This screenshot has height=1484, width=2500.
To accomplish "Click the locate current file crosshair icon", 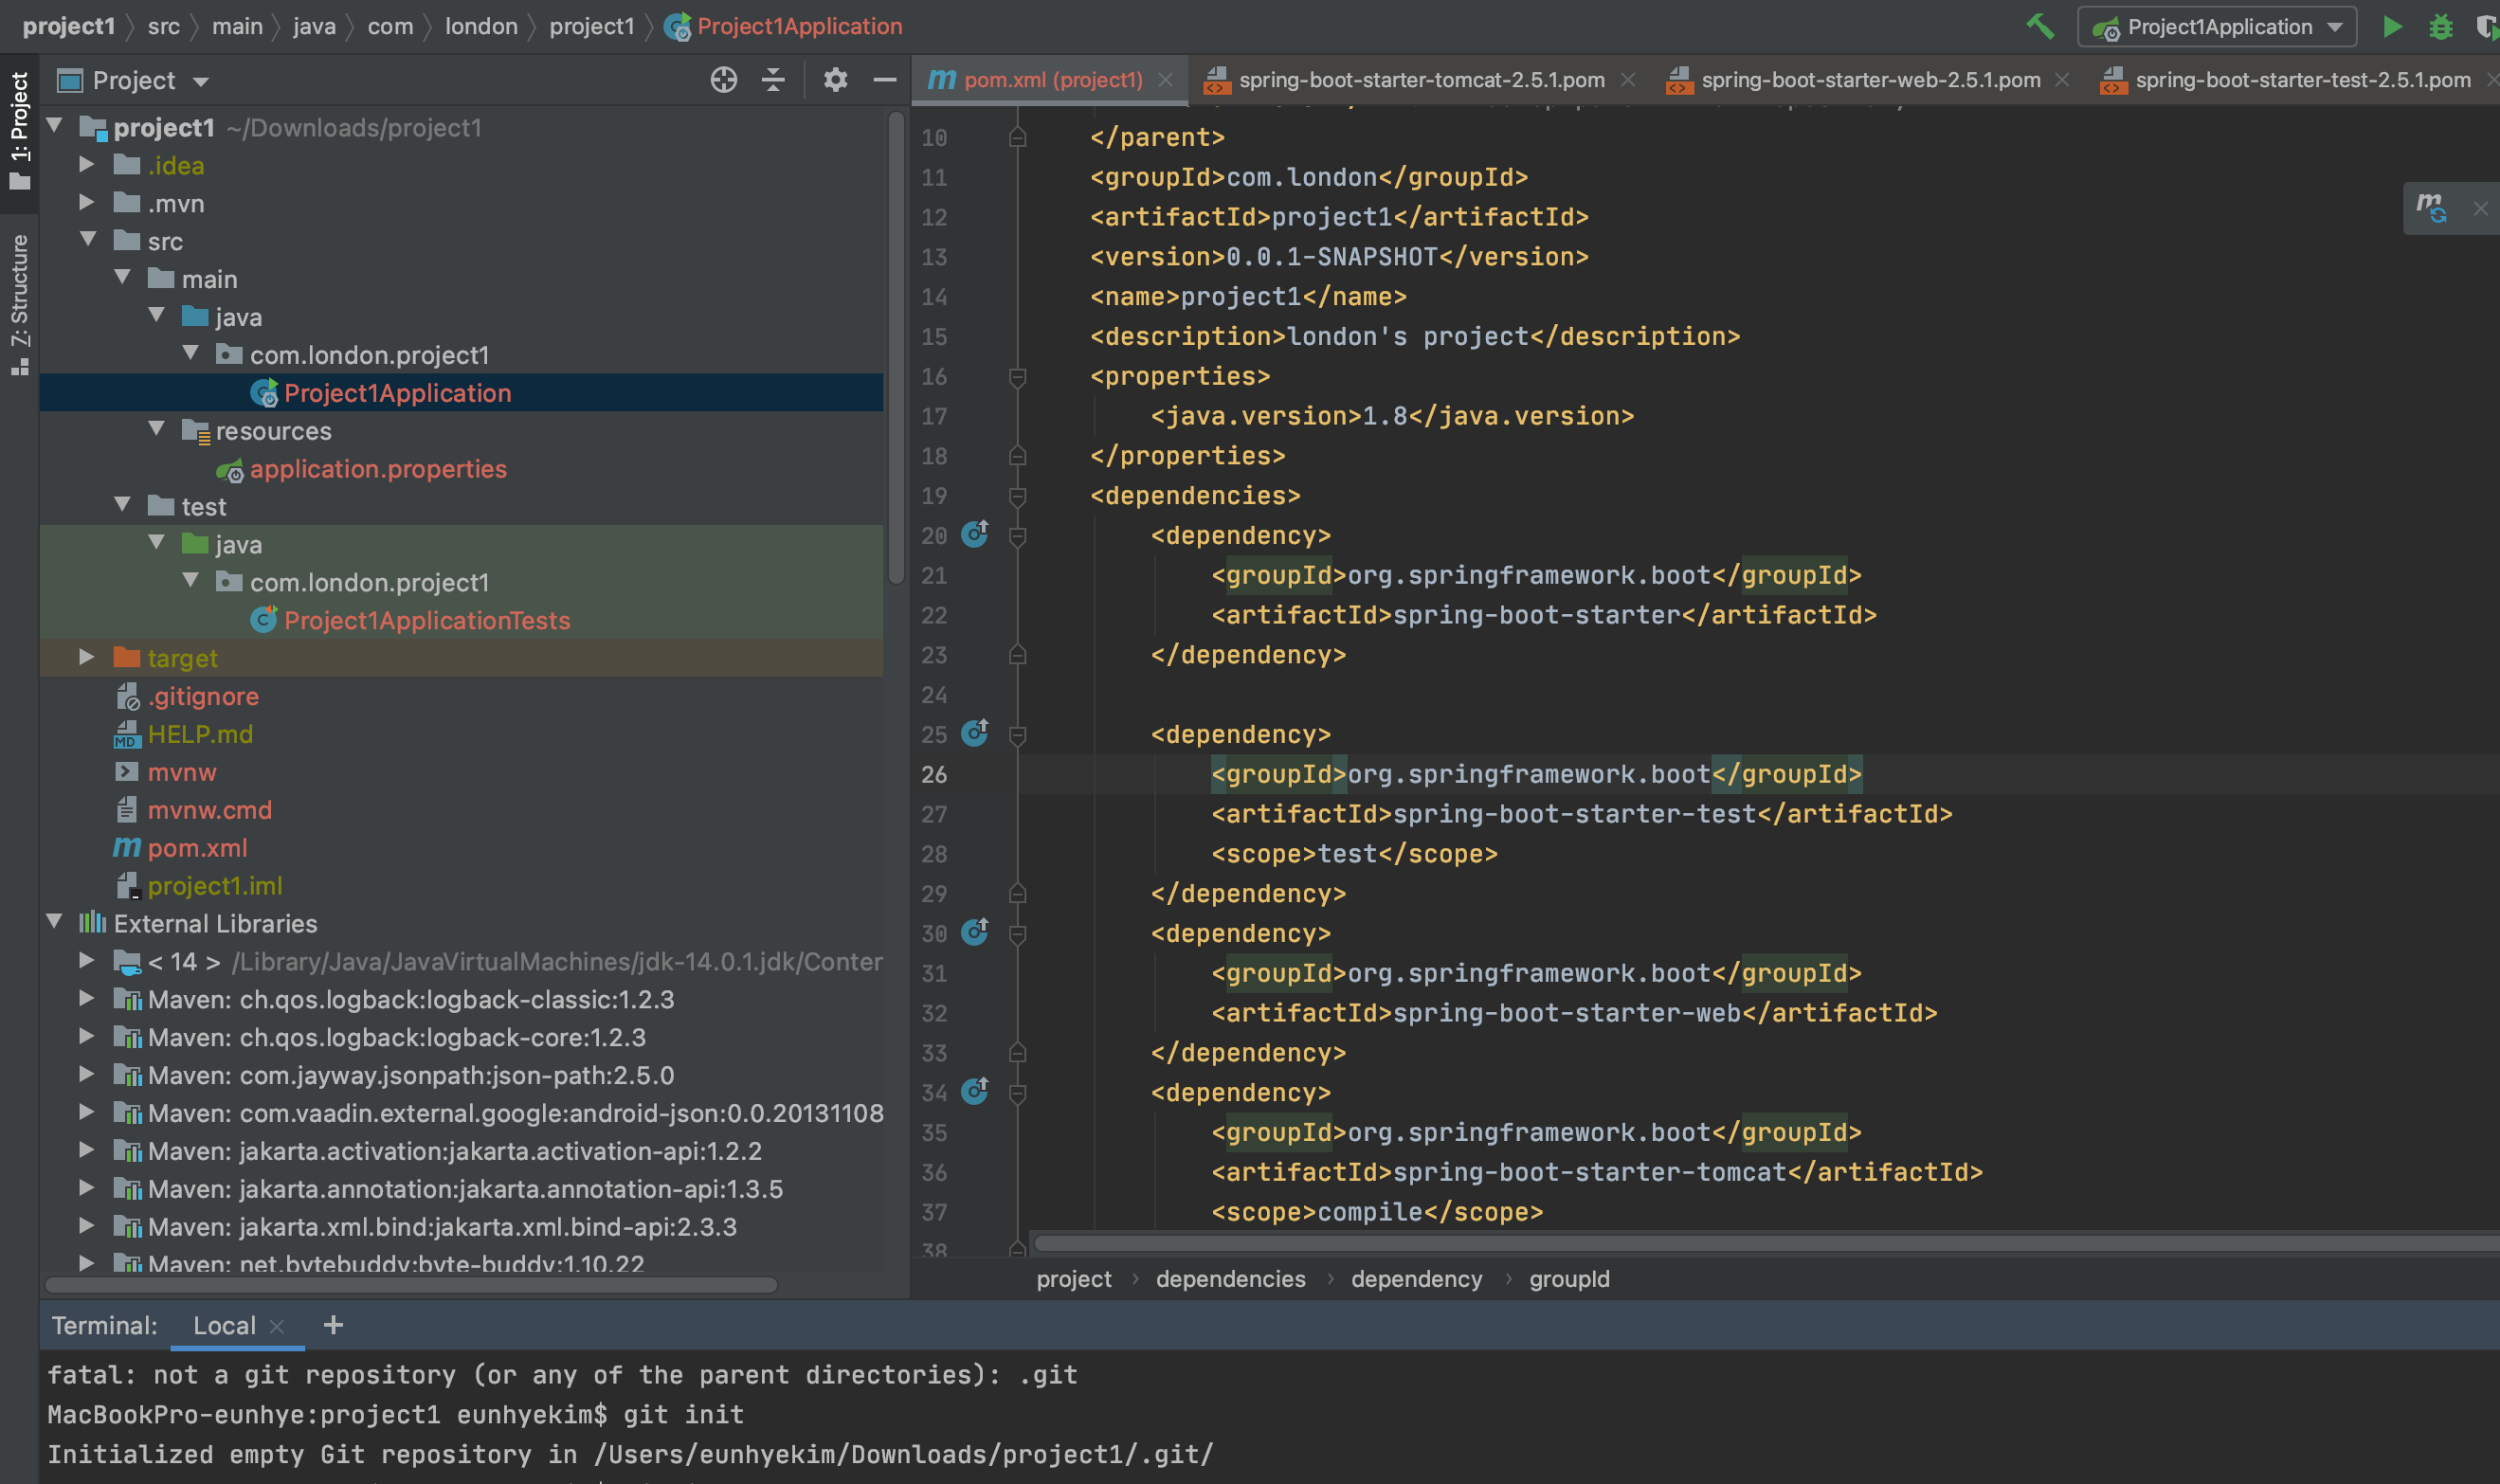I will point(723,80).
